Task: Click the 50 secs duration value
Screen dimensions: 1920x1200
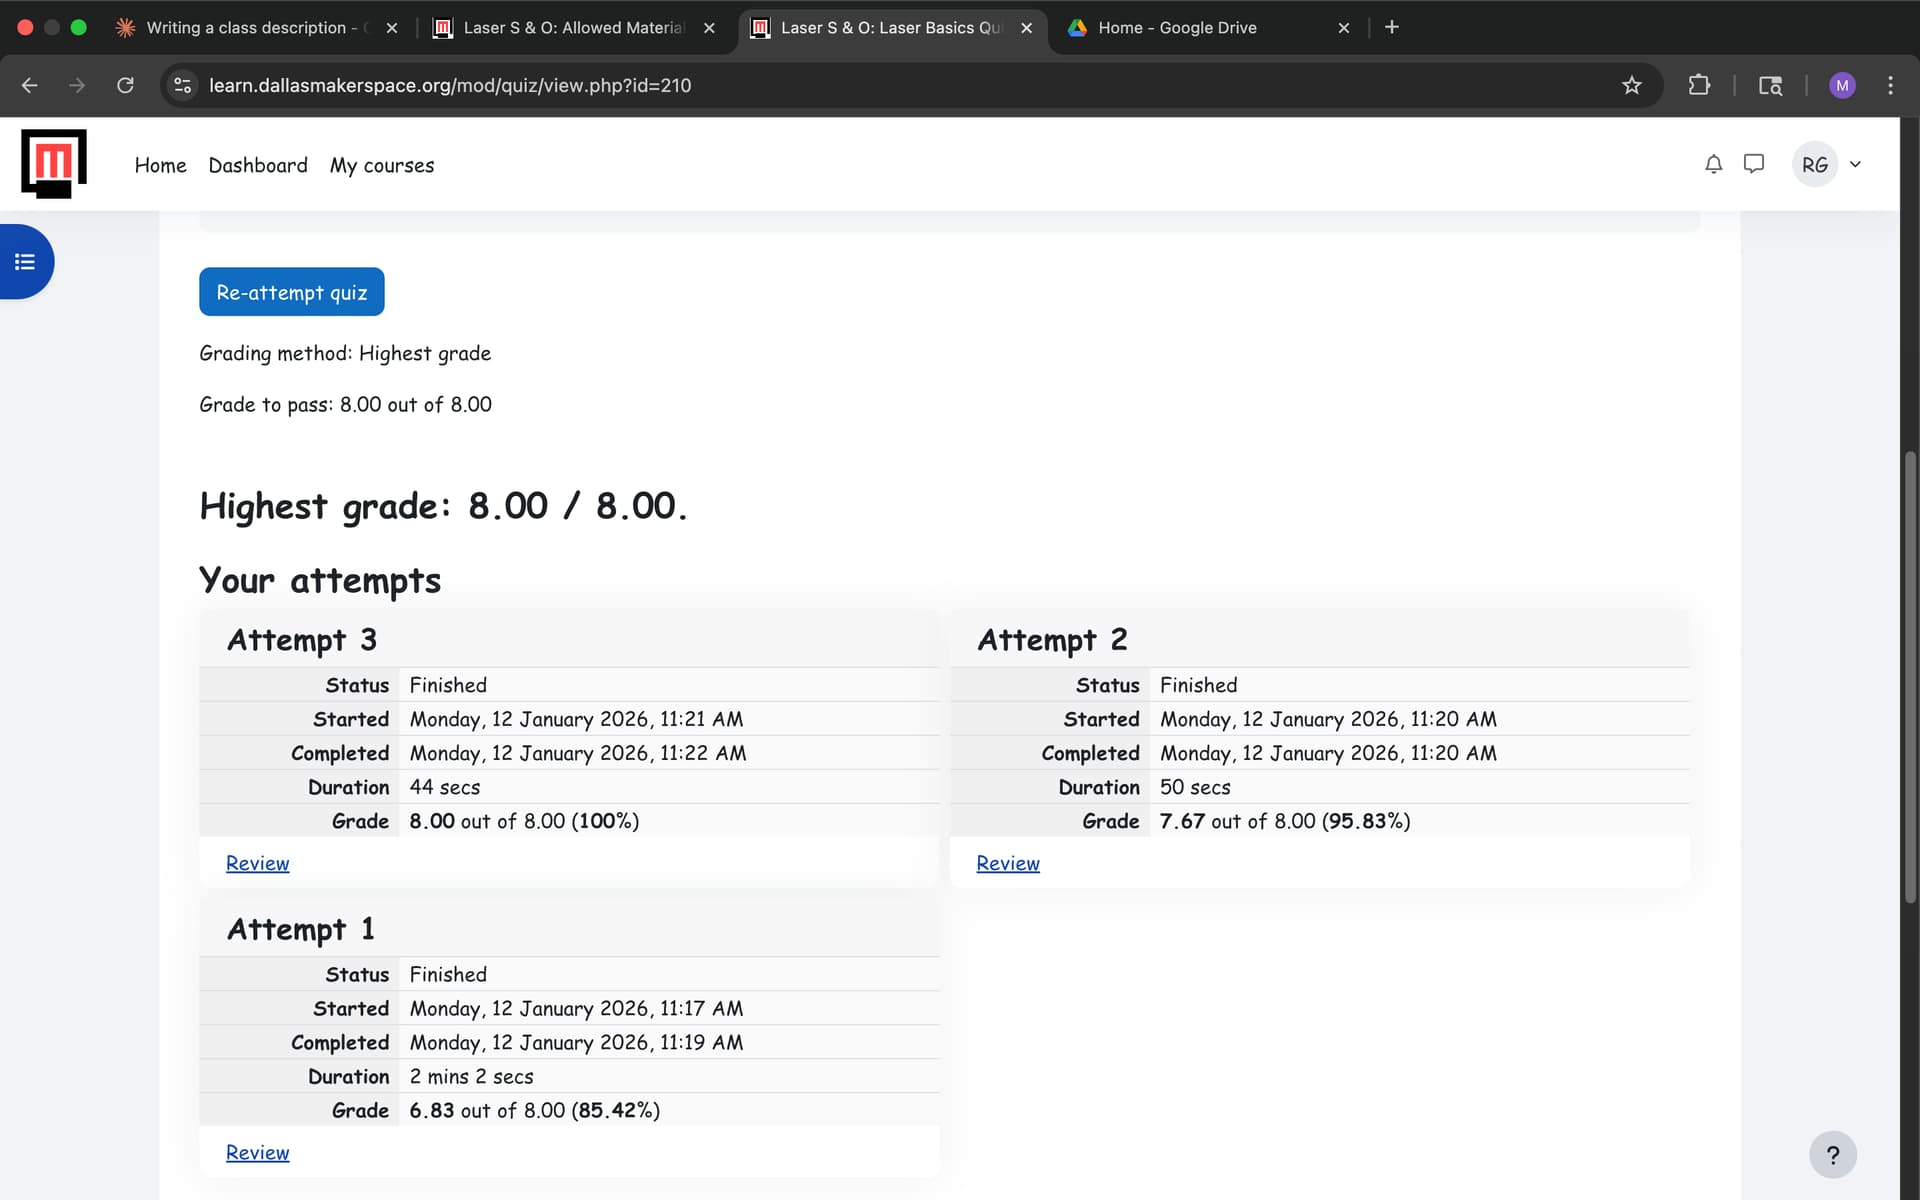Action: pyautogui.click(x=1195, y=787)
